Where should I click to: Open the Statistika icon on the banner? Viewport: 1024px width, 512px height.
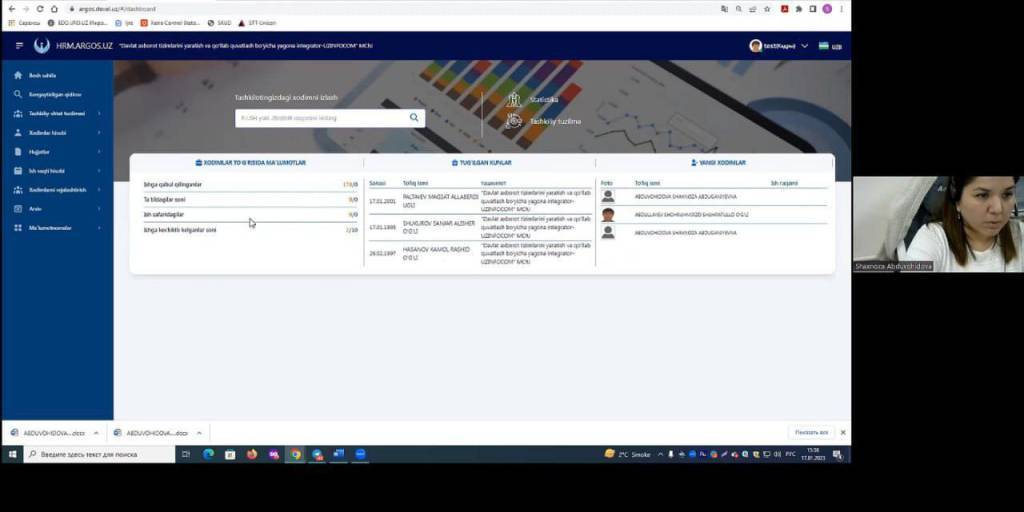514,100
